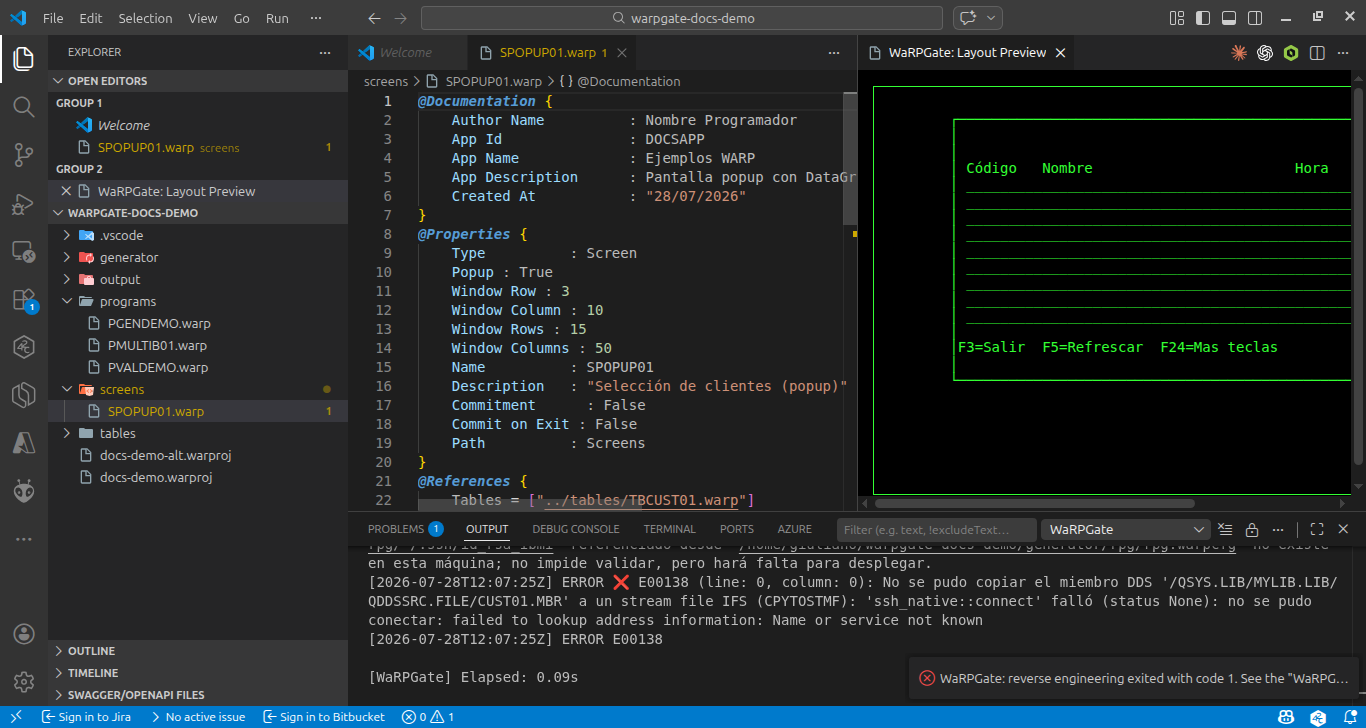
Task: Open the Search view in activity bar
Action: point(24,106)
